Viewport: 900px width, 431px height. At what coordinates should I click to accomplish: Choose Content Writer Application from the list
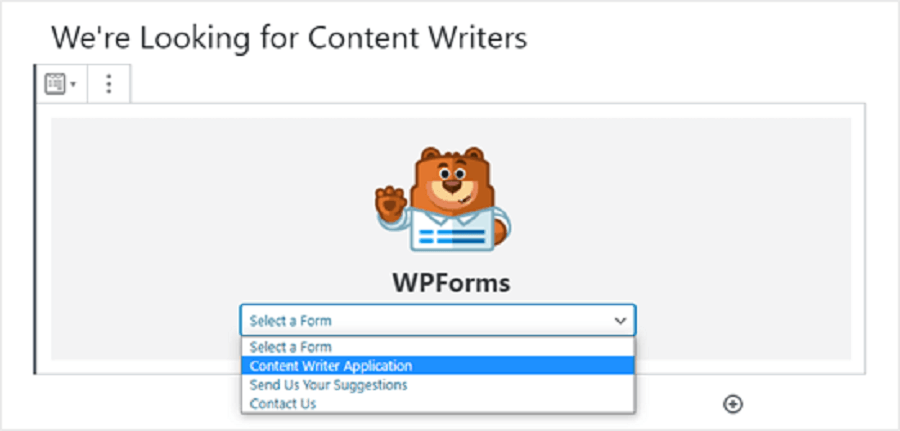pos(437,366)
